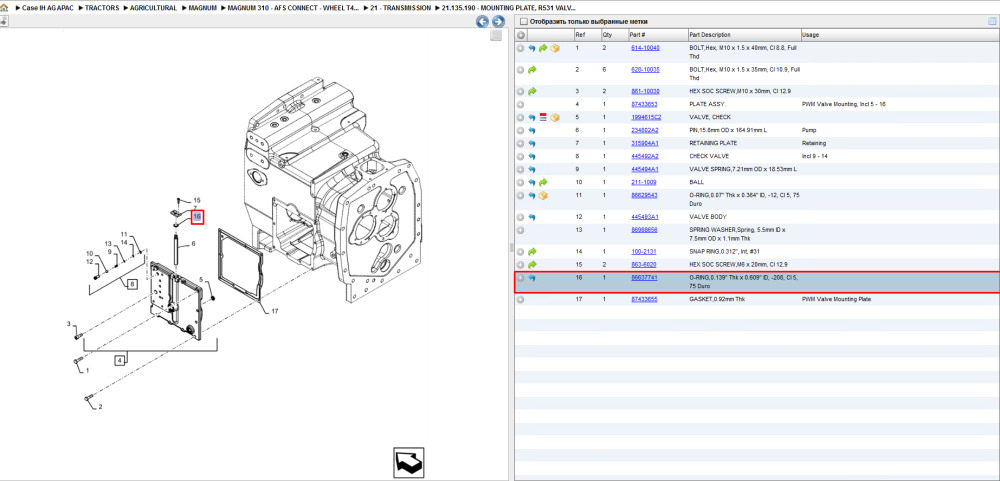The image size is (1000, 481).
Task: Click the blue arrow on VALVE SPRING row
Action: pos(532,169)
